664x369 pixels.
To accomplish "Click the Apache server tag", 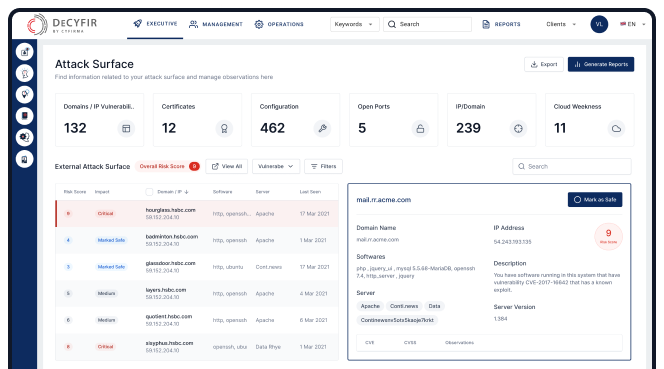I will [x=370, y=306].
